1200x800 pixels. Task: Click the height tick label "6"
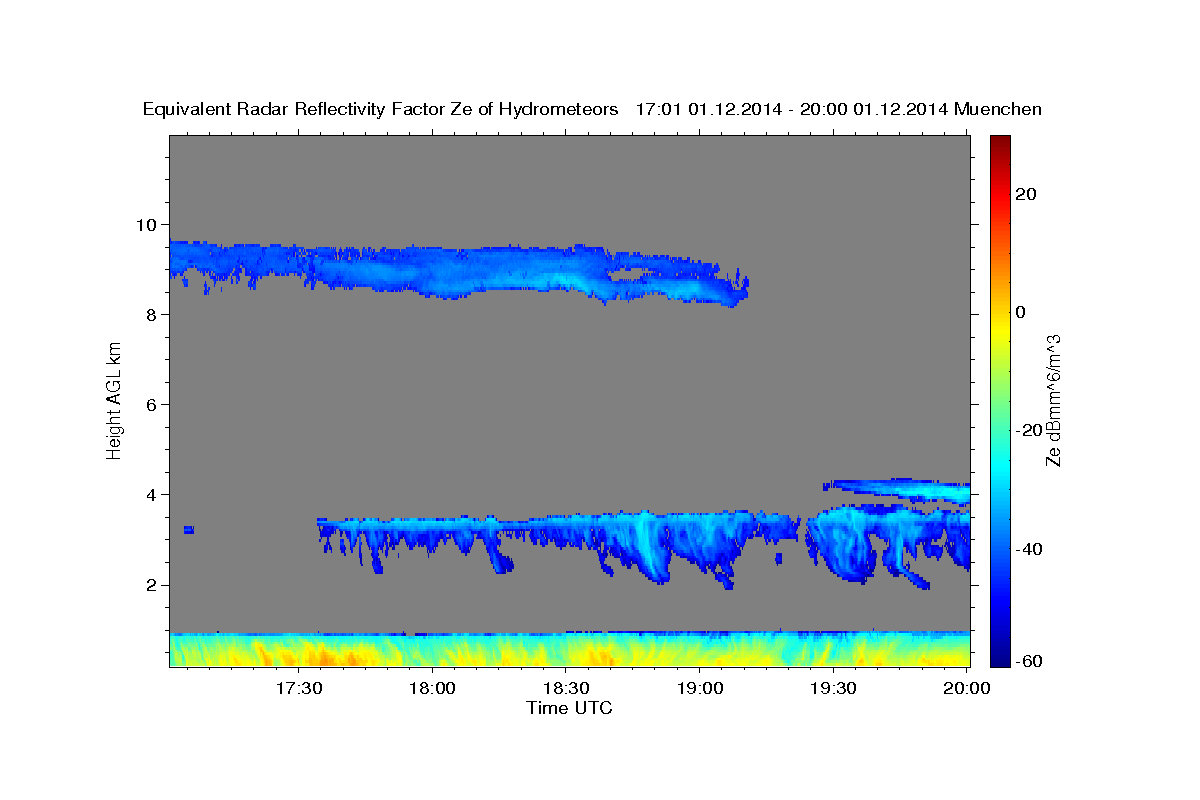click(153, 404)
